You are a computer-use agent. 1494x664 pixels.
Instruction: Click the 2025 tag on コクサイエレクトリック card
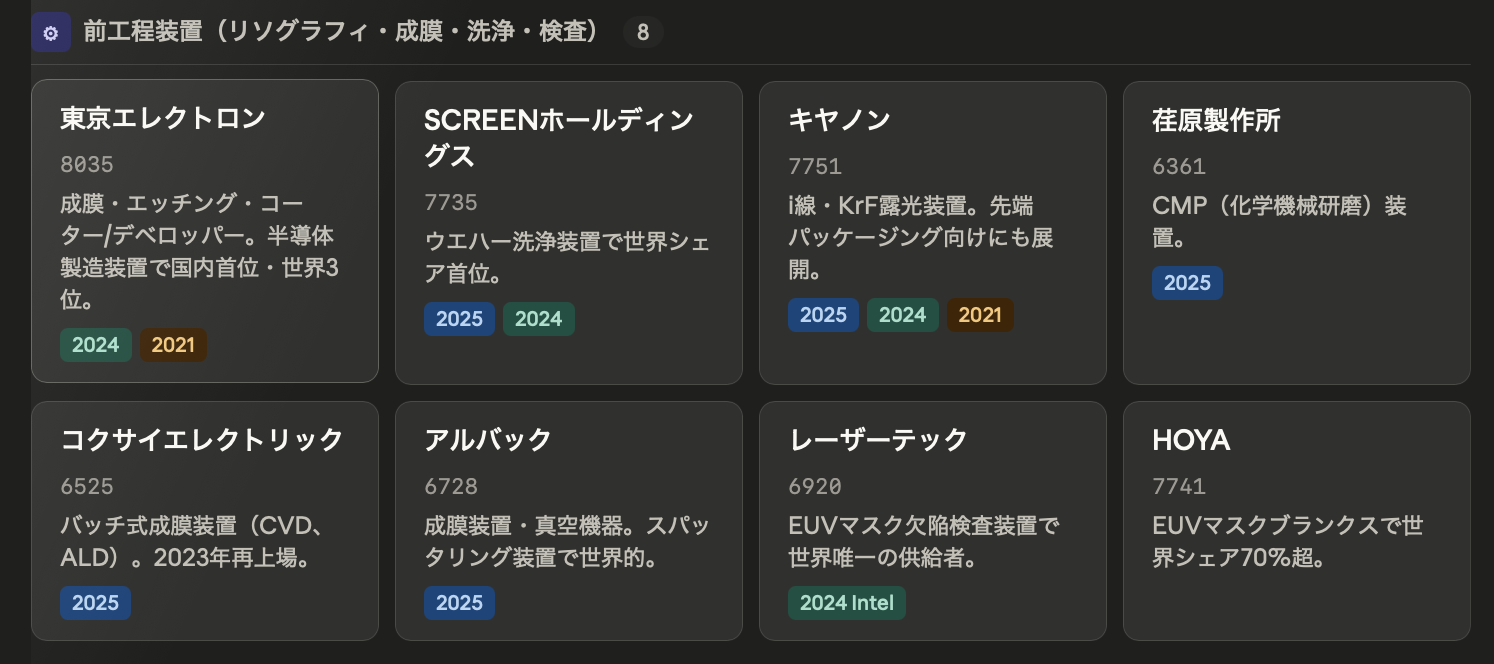[x=96, y=603]
